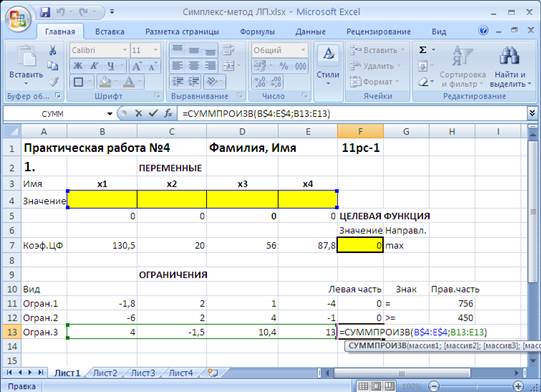Apply Comma style 000
Viewport: 541px width, 392px height.
tap(300, 66)
